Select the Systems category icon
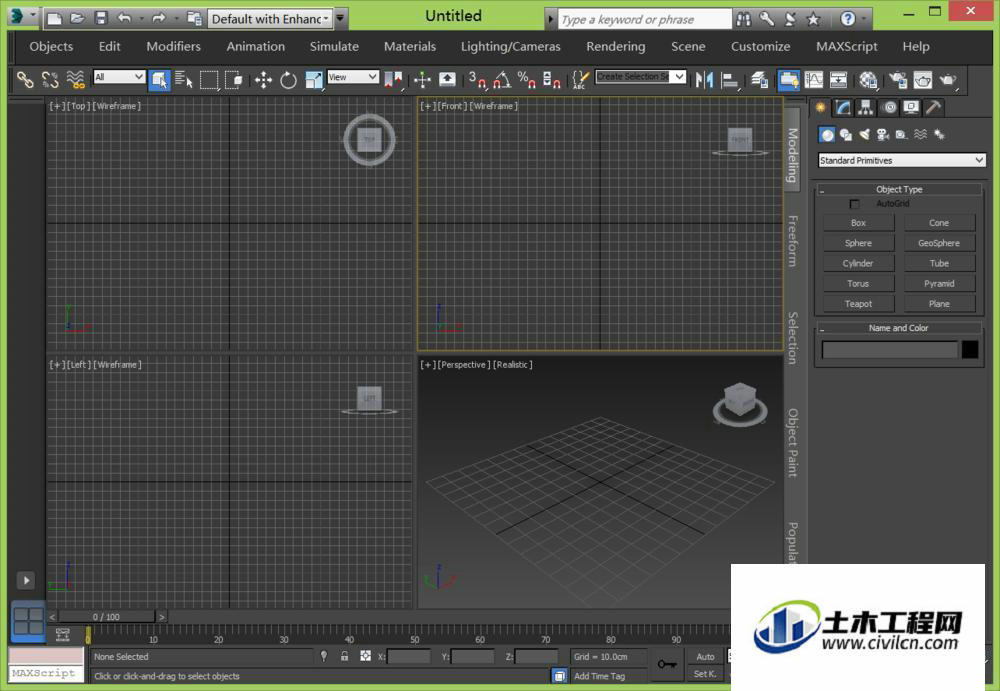The width and height of the screenshot is (1000, 691). click(x=939, y=135)
